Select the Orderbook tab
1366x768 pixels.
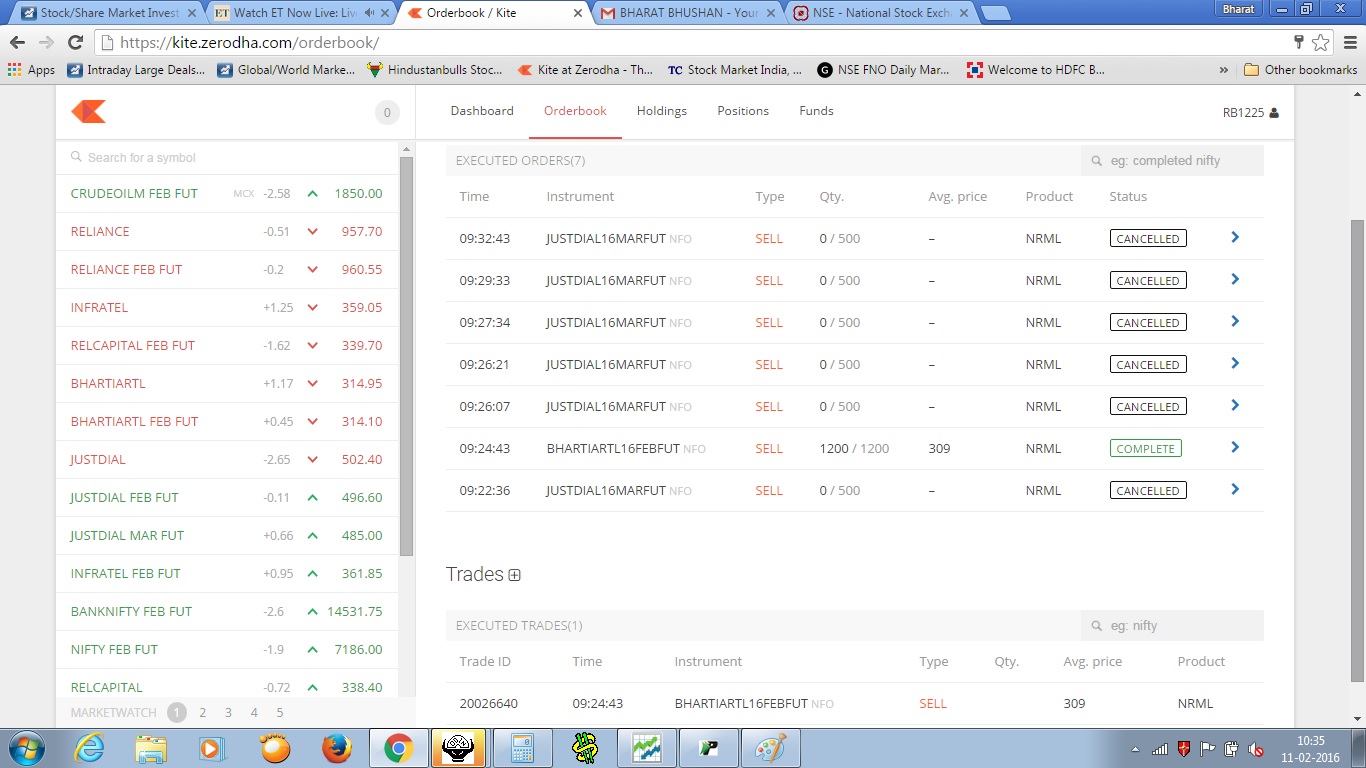coord(575,111)
